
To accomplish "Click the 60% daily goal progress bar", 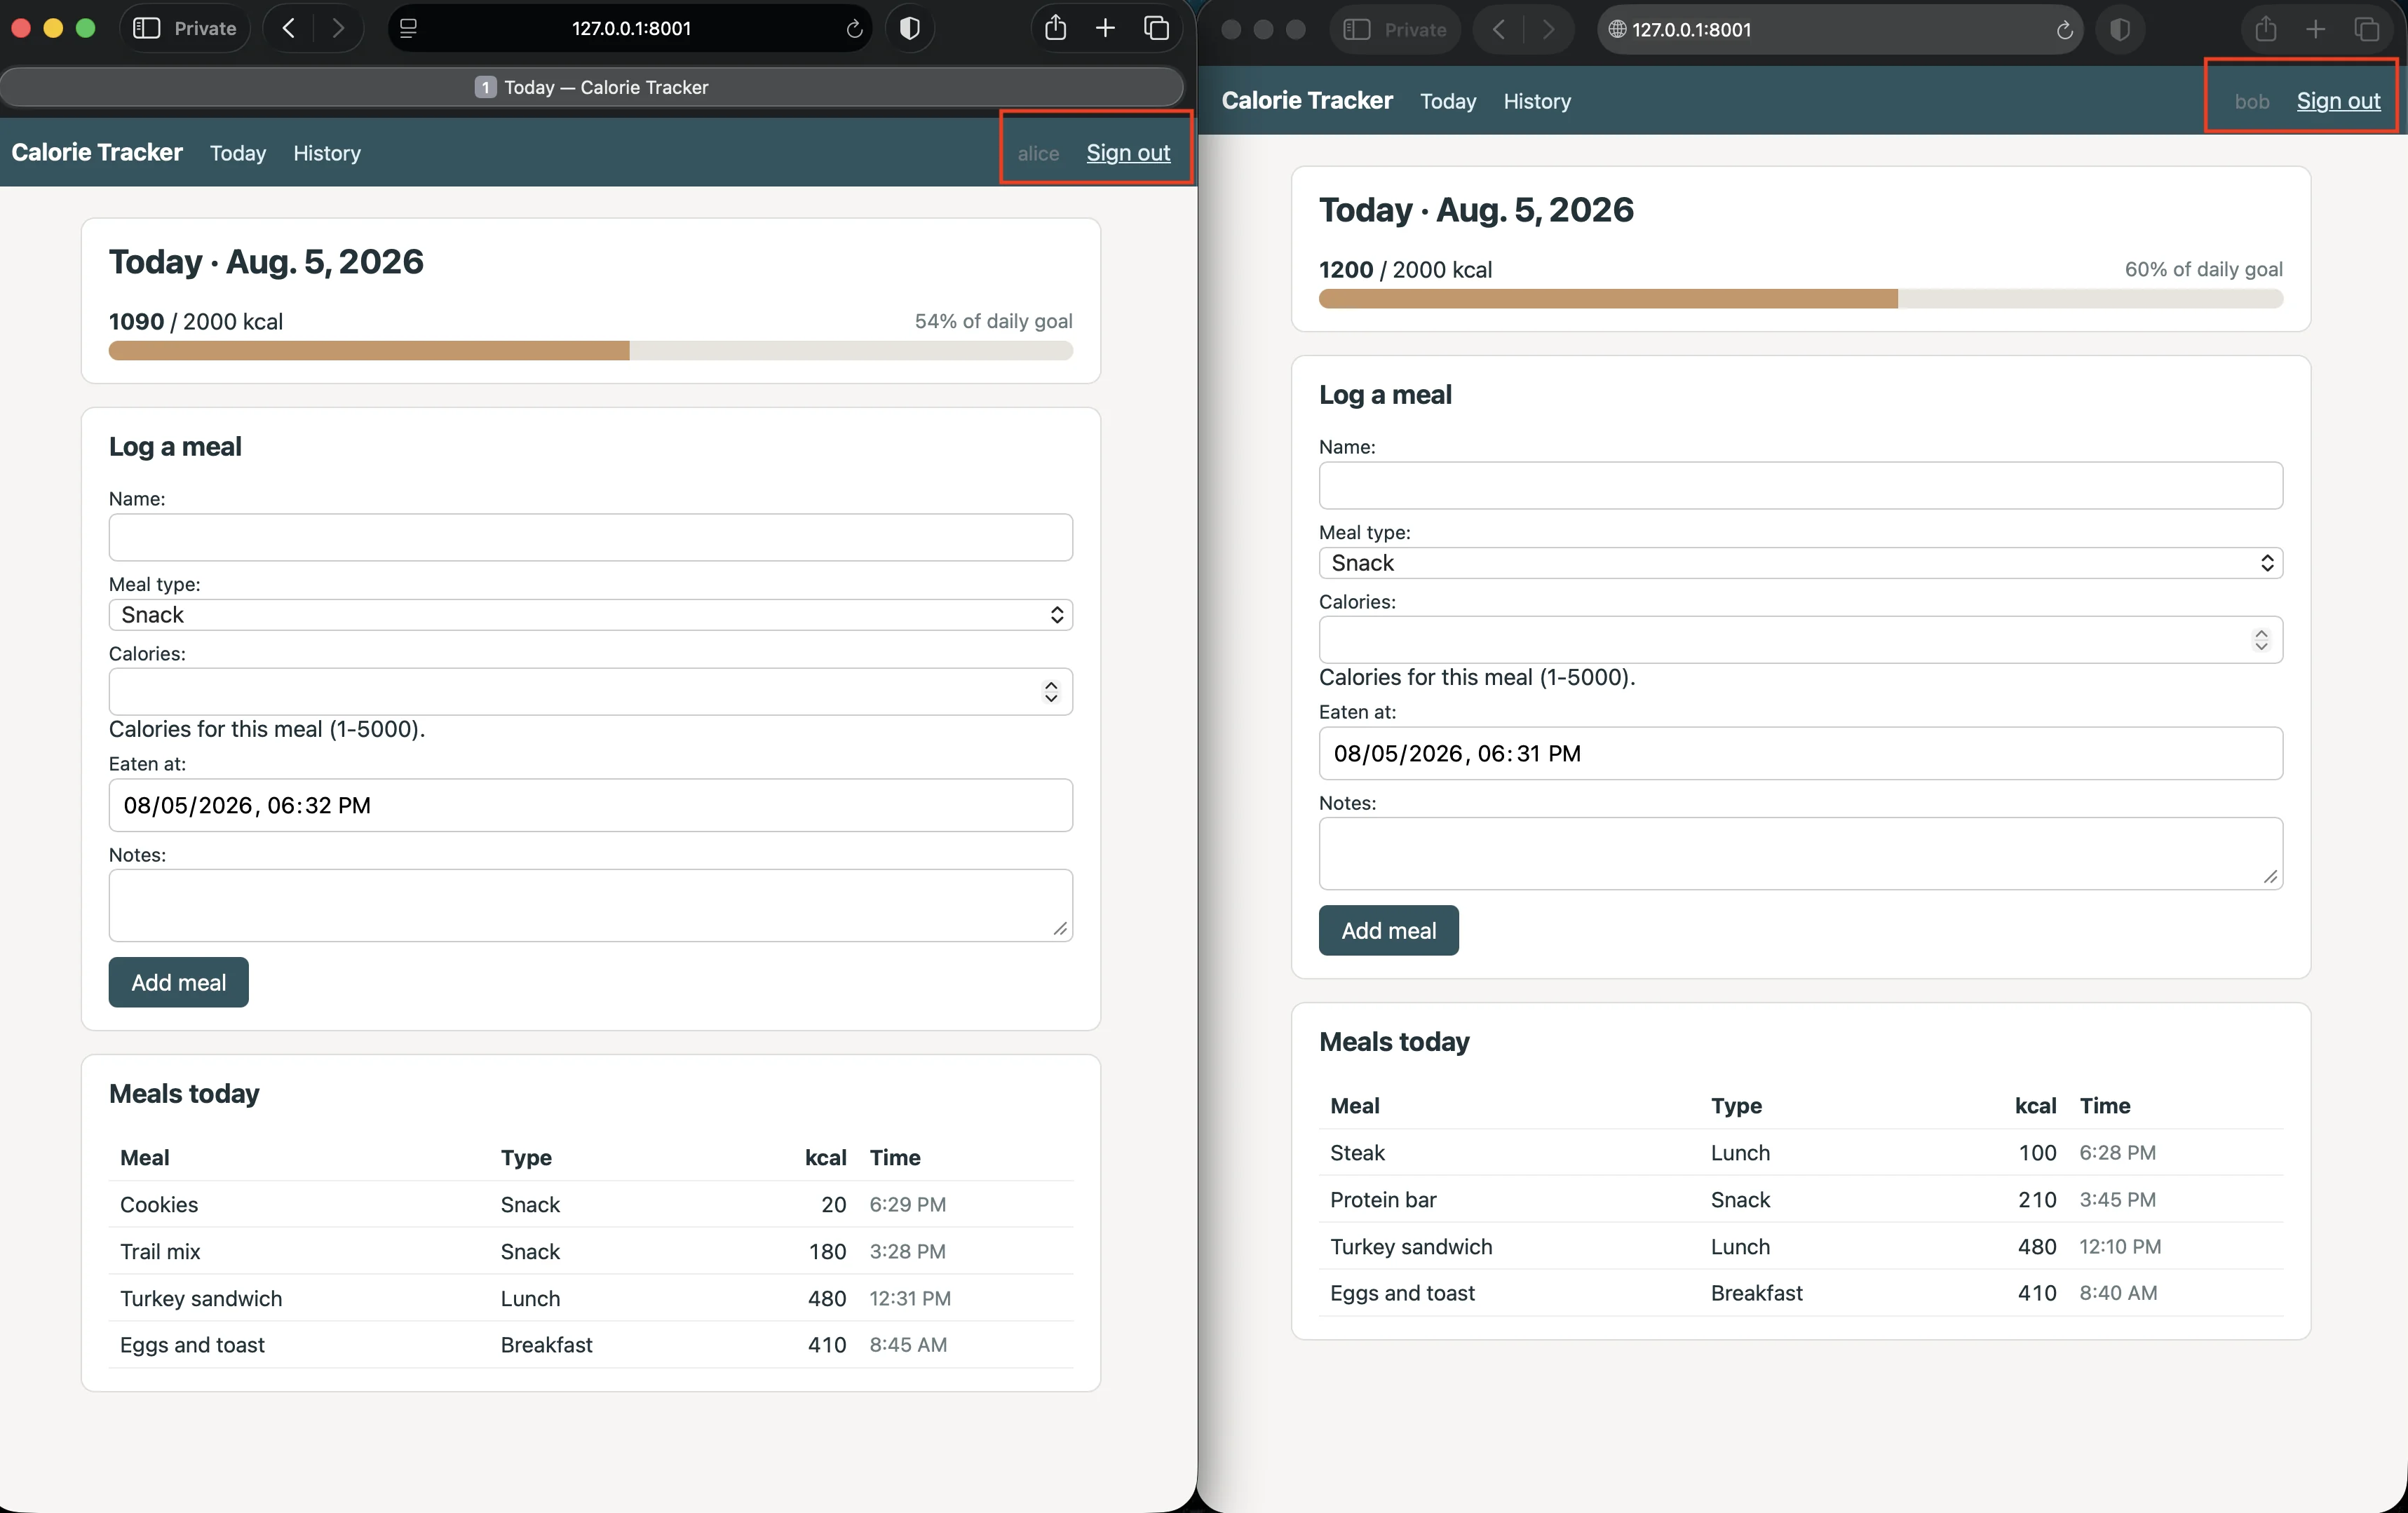I will [x=1800, y=299].
